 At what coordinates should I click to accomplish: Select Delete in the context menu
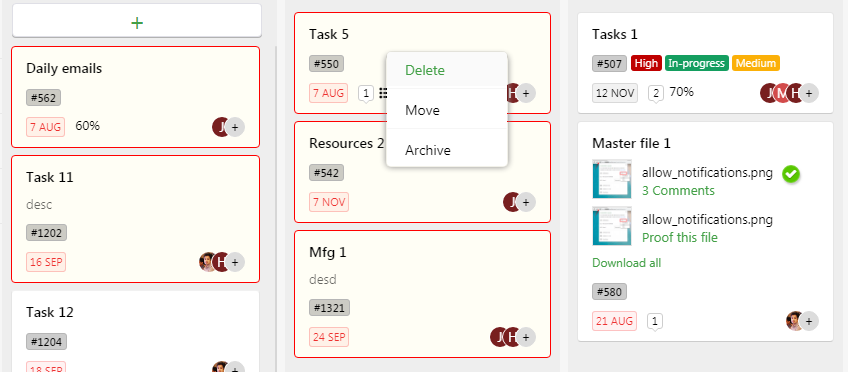[x=425, y=70]
